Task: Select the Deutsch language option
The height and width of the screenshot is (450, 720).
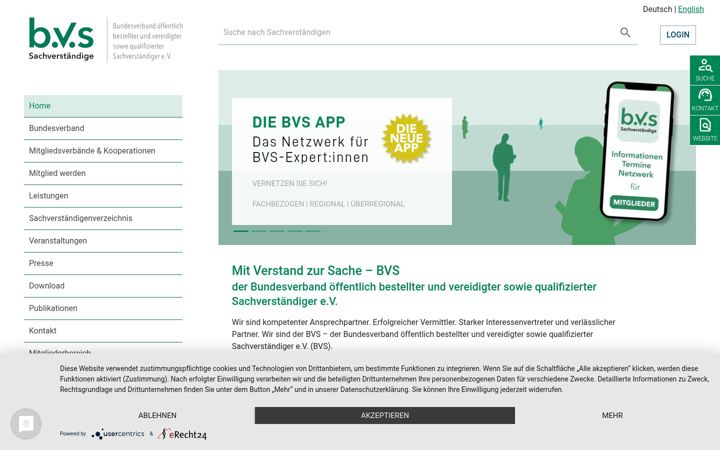Action: tap(657, 9)
